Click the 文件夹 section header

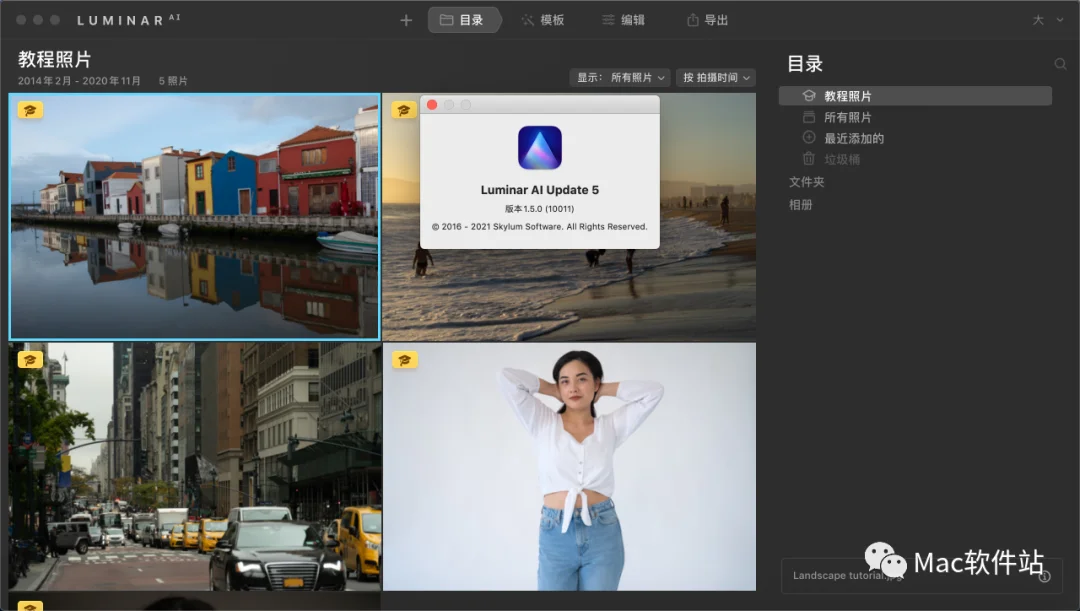pos(807,182)
